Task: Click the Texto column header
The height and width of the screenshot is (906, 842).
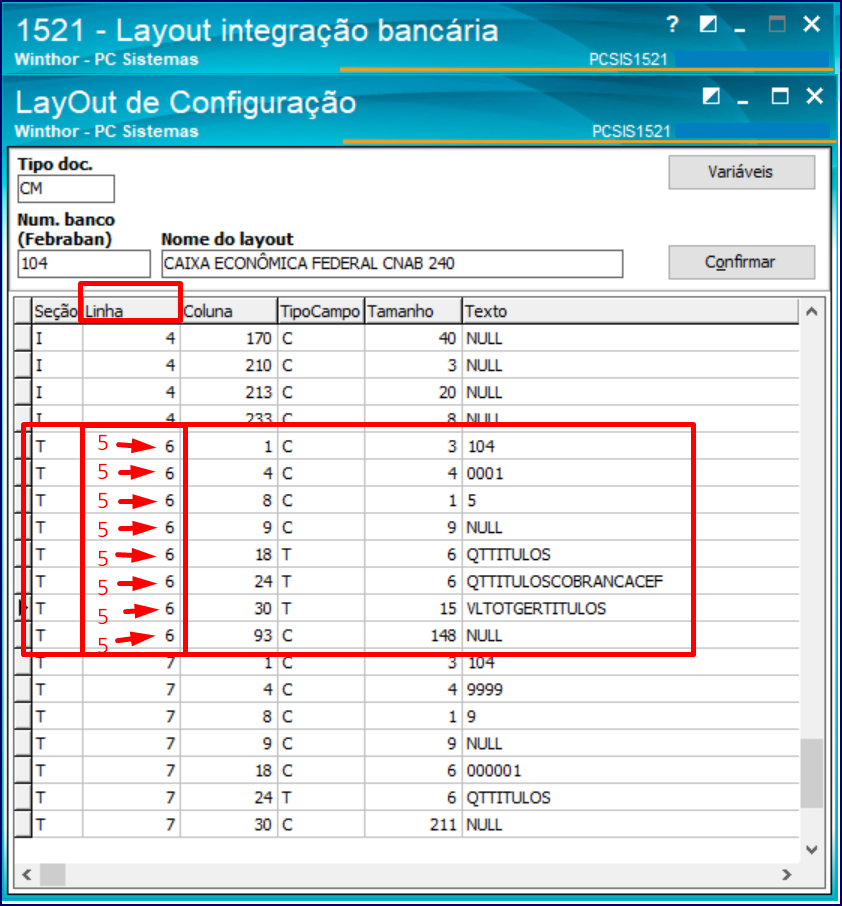Action: [630, 311]
